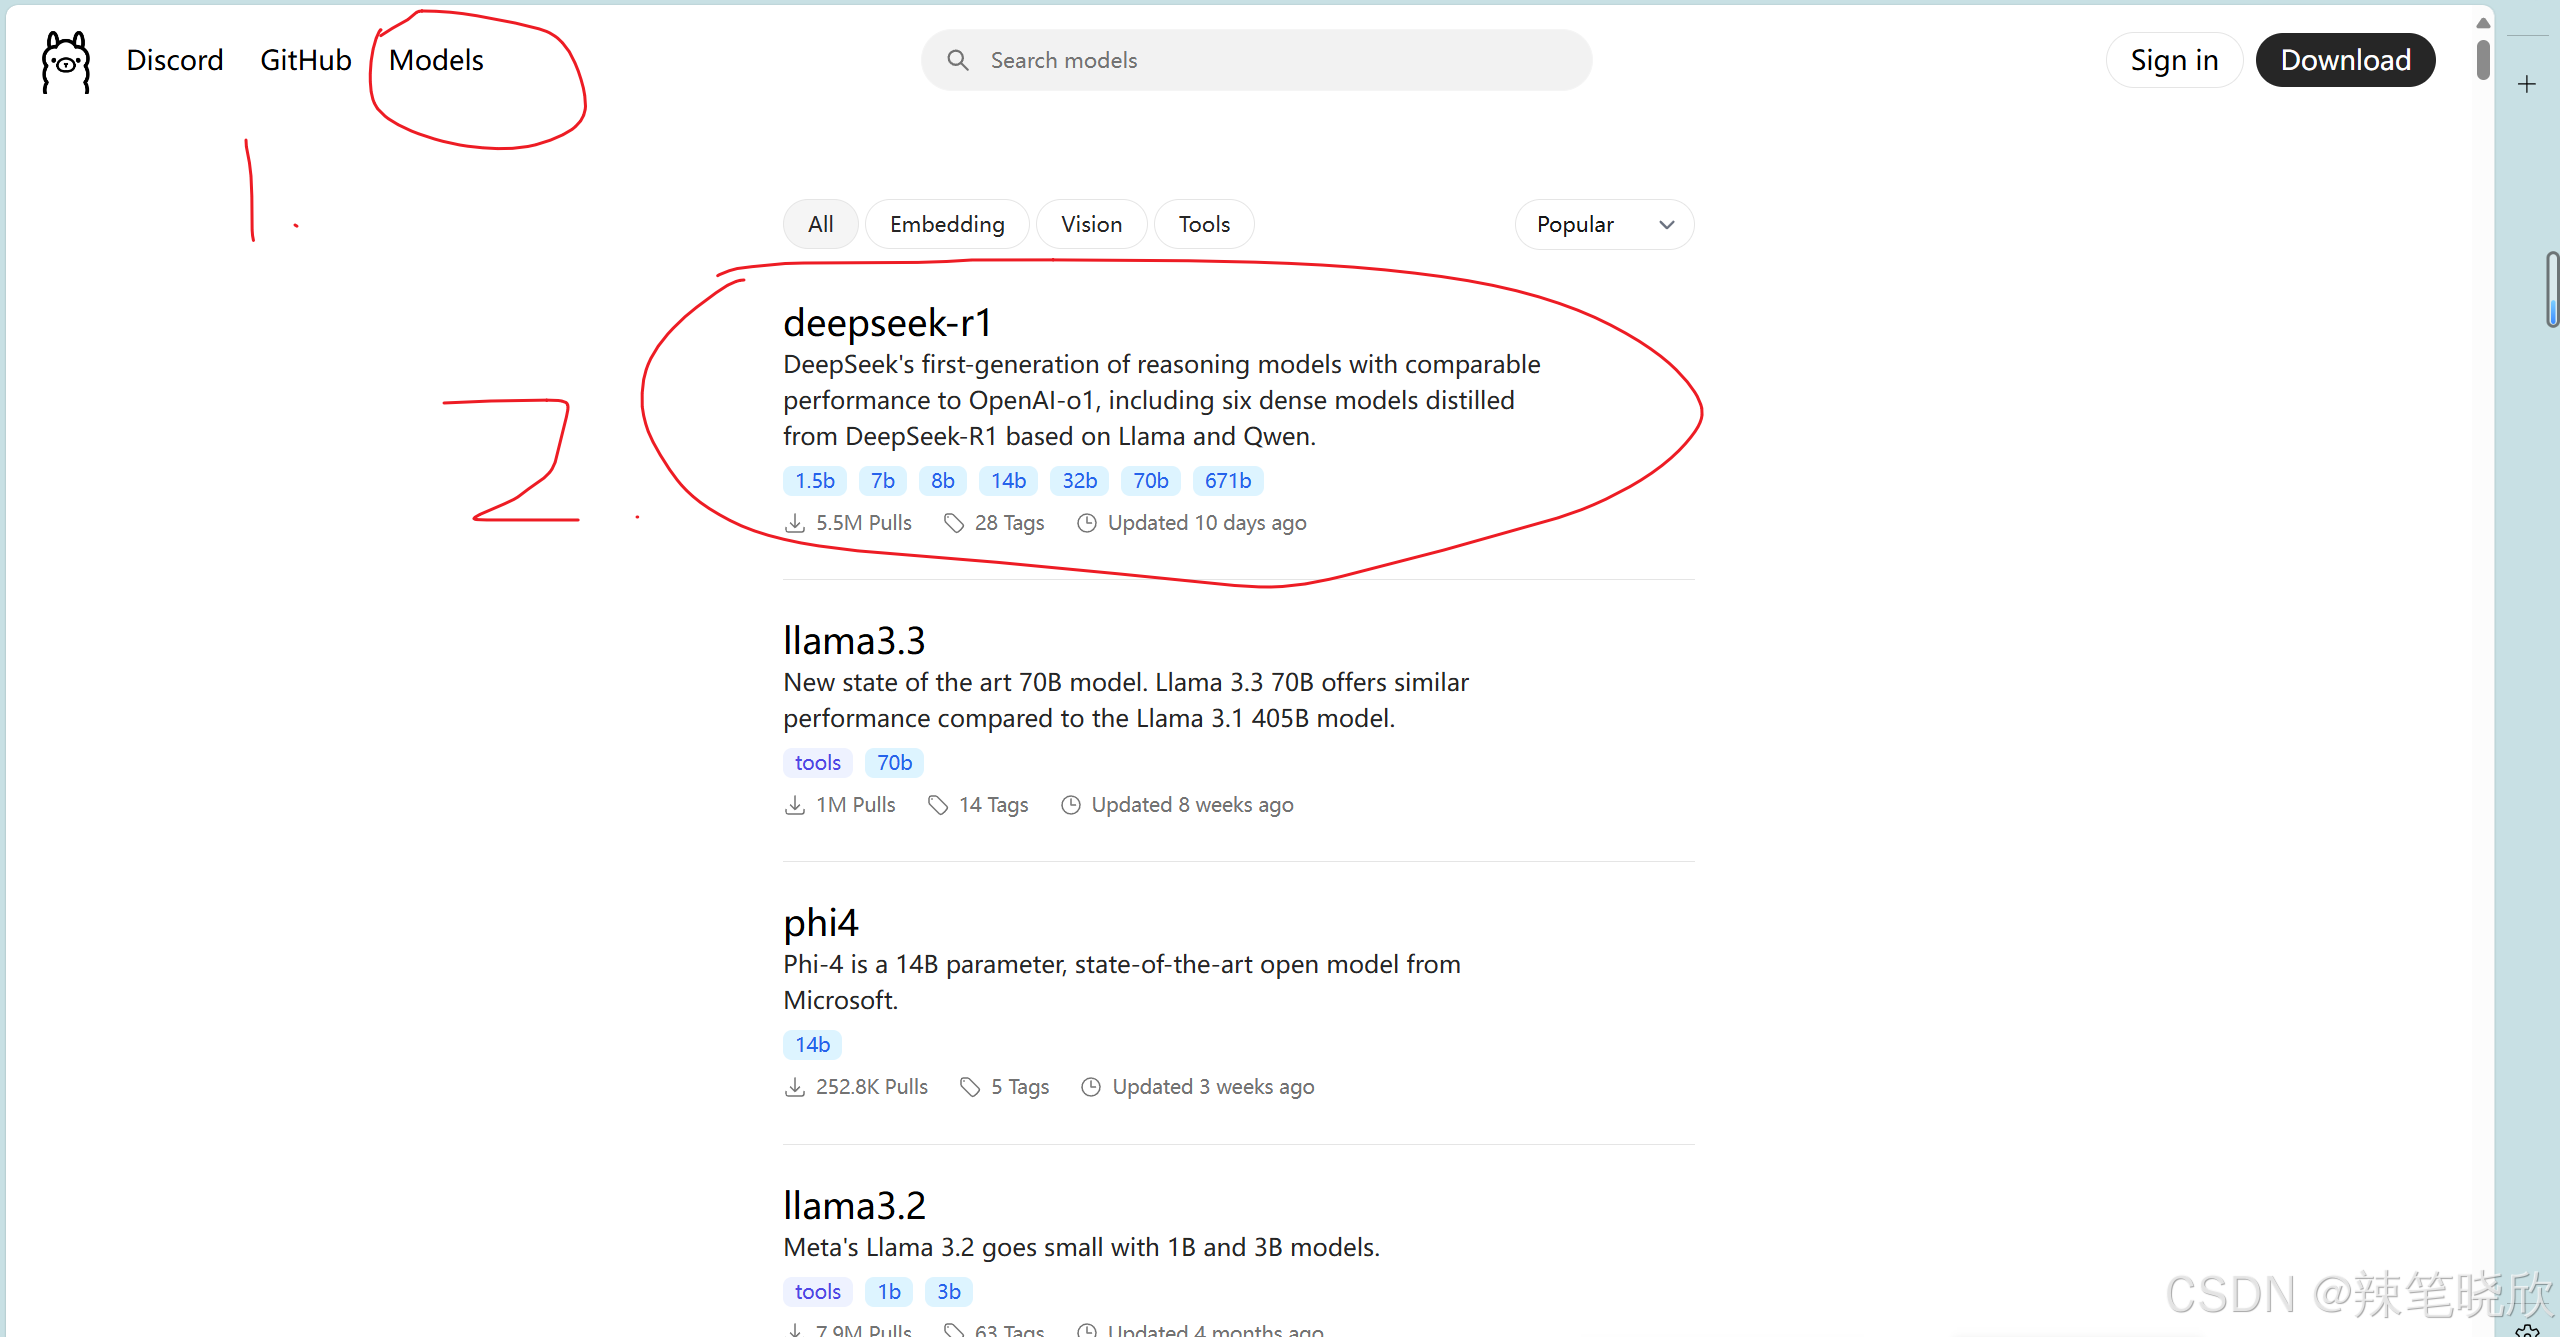Click the phi4 description text
The width and height of the screenshot is (2560, 1337).
click(x=1122, y=982)
